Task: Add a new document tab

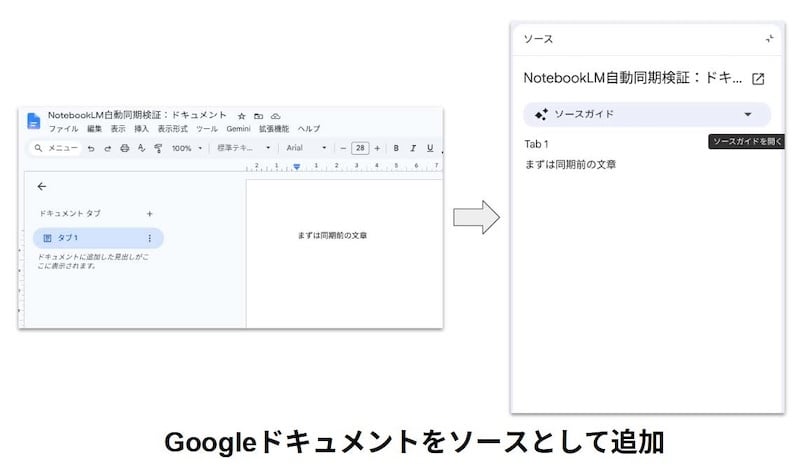Action: tap(150, 214)
